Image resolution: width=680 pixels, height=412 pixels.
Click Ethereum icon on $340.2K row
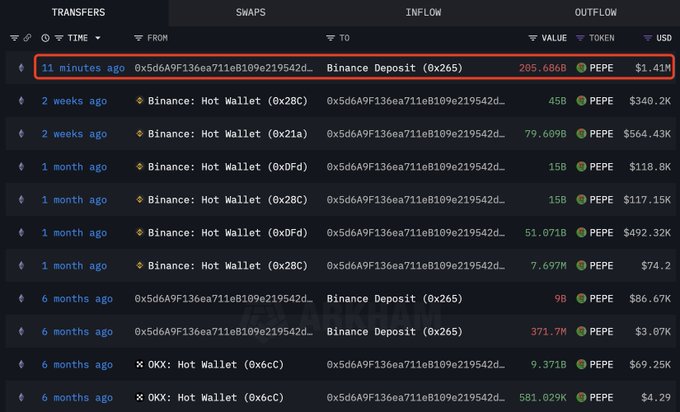point(21,101)
